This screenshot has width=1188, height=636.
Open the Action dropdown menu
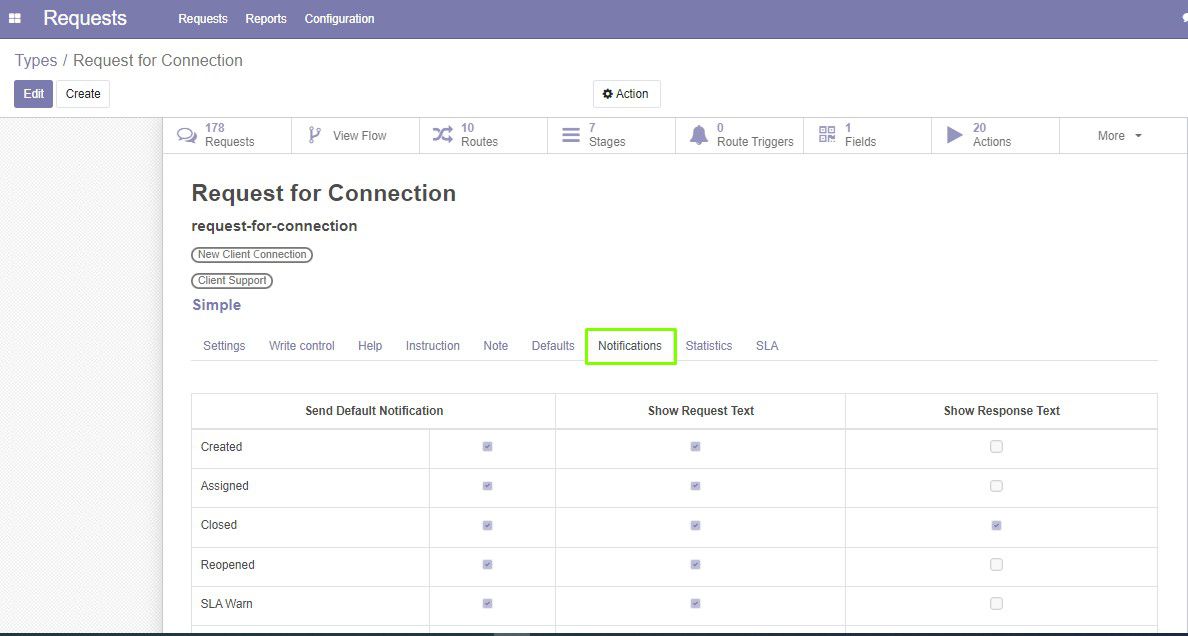pos(627,94)
